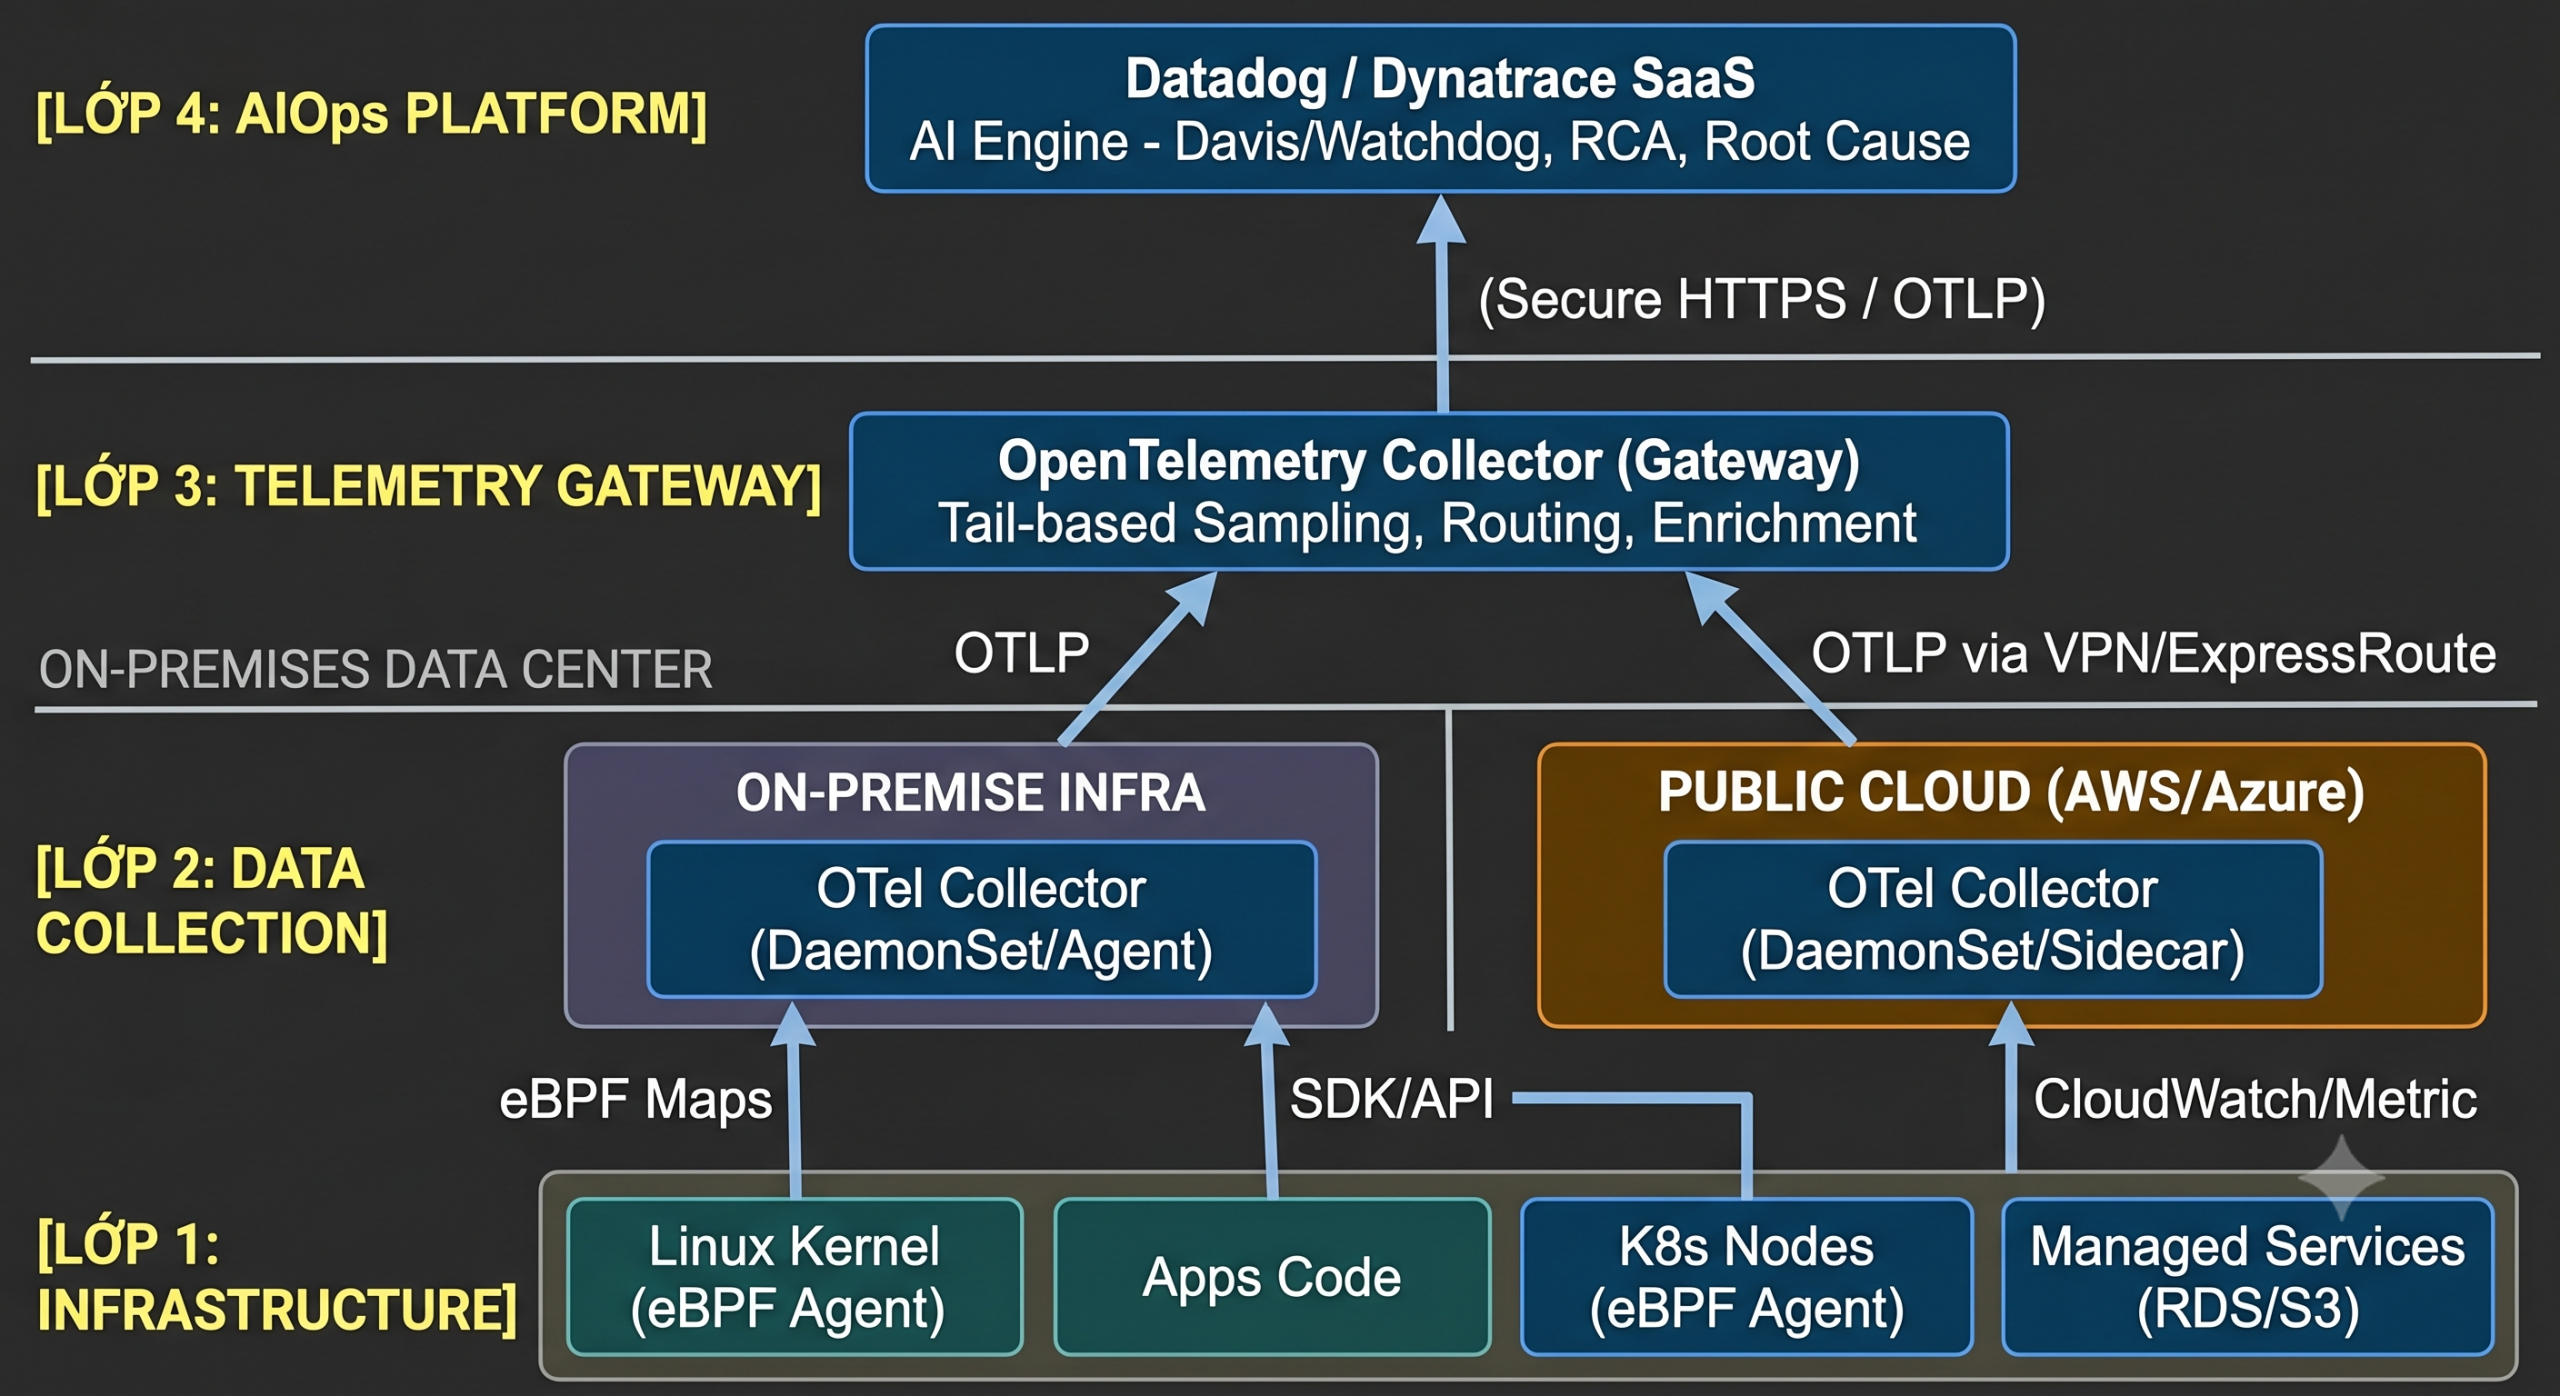The height and width of the screenshot is (1396, 2560).
Task: Click the ON-PREMISE INFRA heading
Action: click(x=971, y=792)
